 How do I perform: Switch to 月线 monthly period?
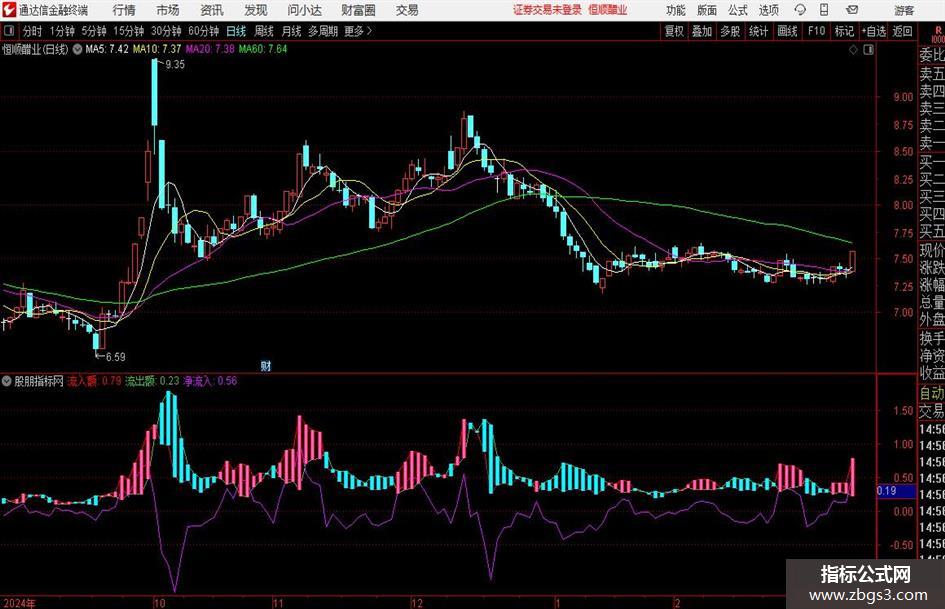291,31
